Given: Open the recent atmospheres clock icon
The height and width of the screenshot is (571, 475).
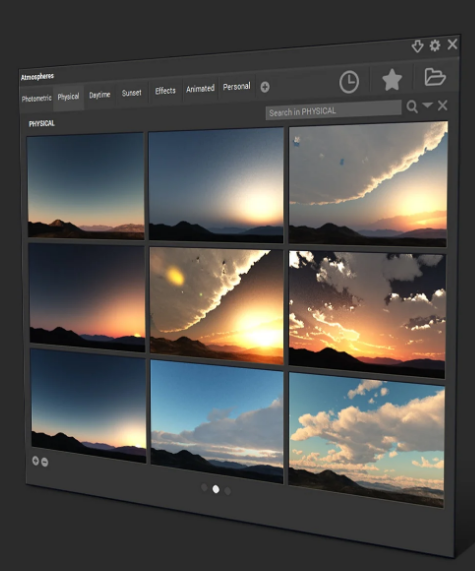Looking at the screenshot, I should point(349,82).
